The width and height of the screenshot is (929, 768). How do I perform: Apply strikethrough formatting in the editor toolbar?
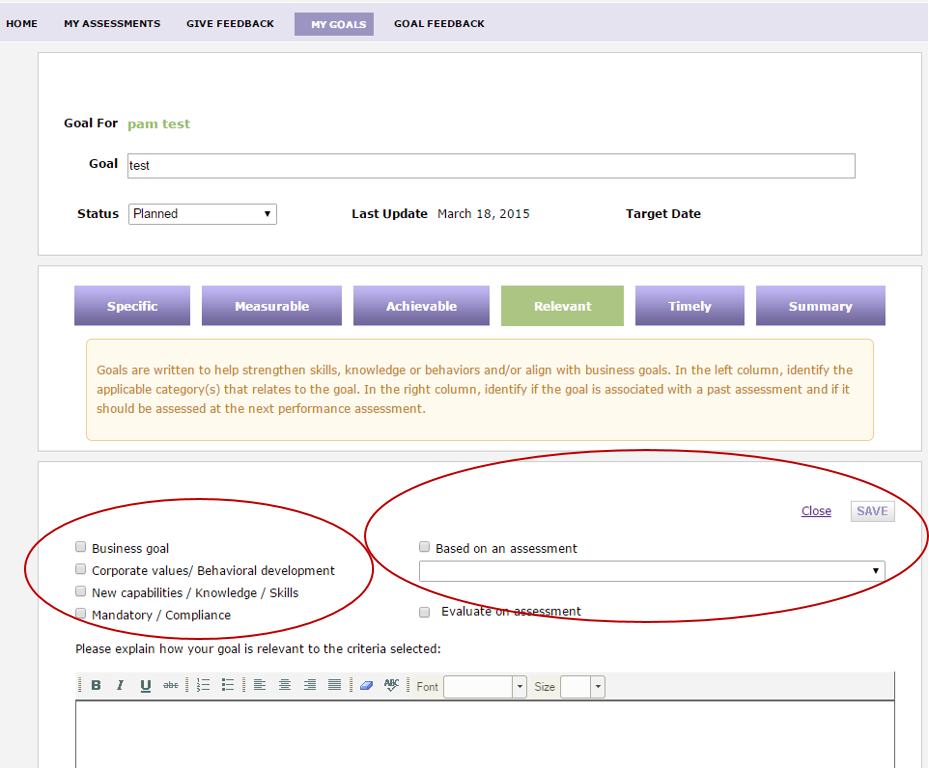[171, 686]
